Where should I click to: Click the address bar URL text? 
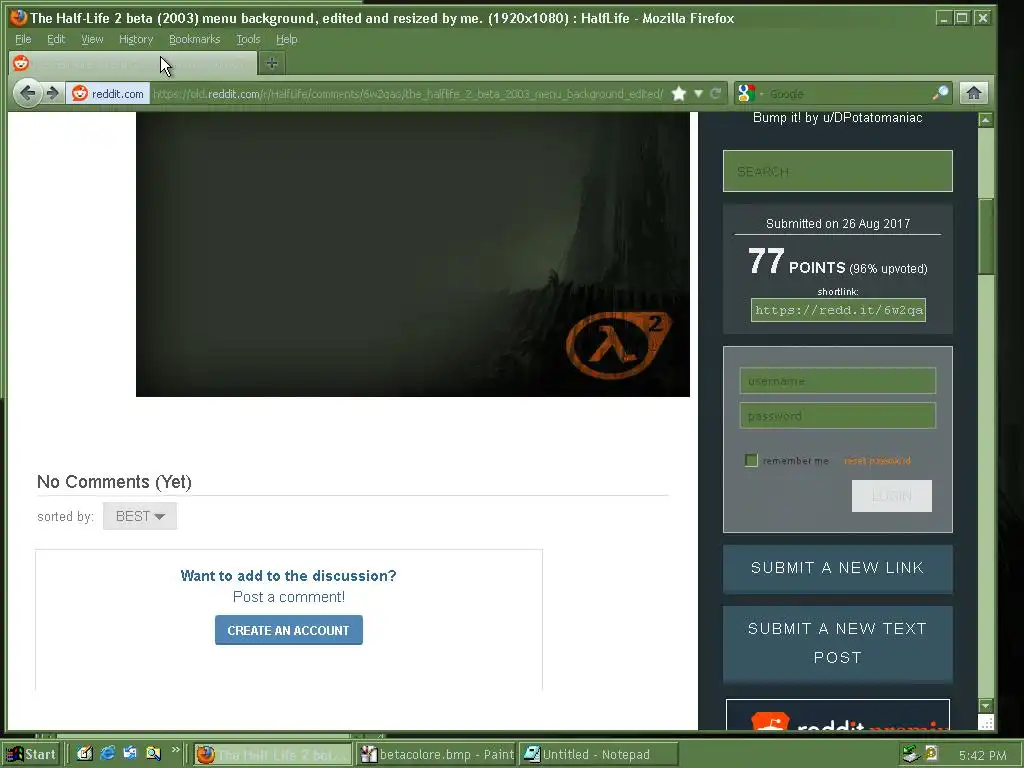point(408,94)
